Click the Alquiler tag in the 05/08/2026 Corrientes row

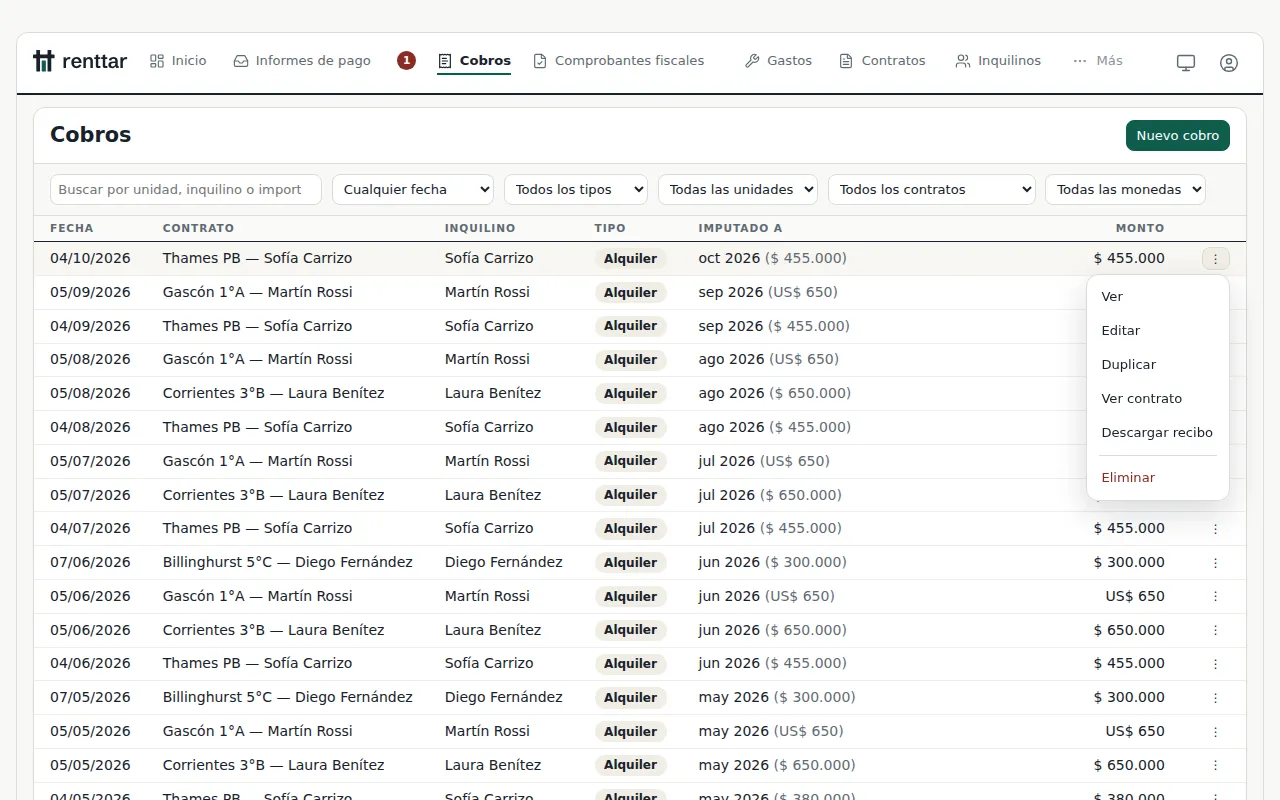coord(631,393)
